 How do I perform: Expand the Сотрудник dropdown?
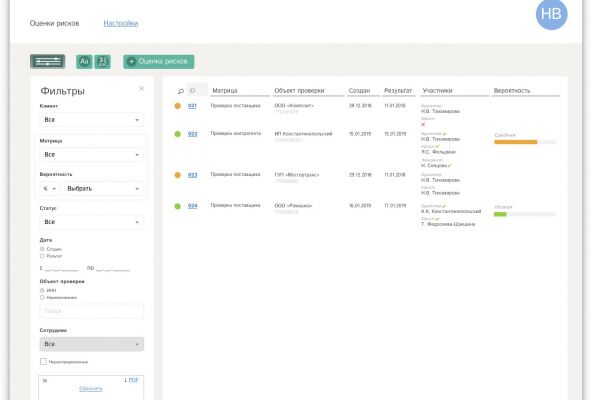pyautogui.click(x=92, y=344)
